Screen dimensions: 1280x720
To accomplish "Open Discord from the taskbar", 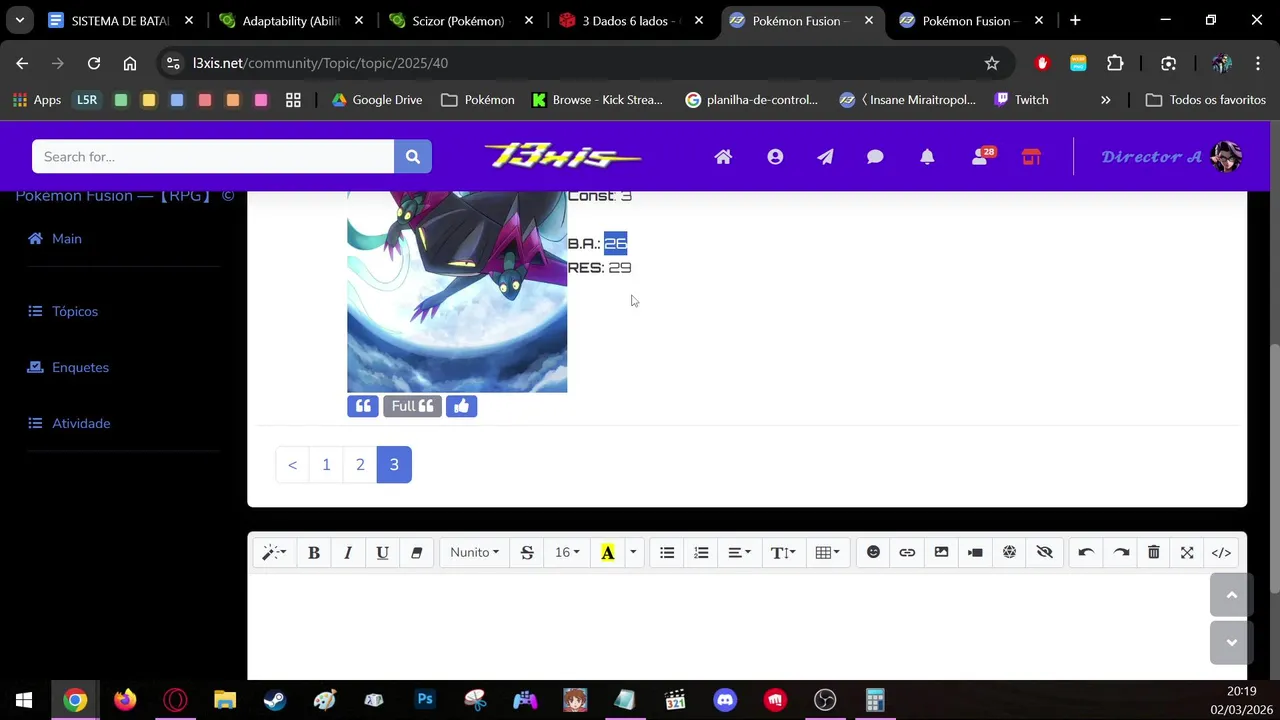I will coord(725,700).
